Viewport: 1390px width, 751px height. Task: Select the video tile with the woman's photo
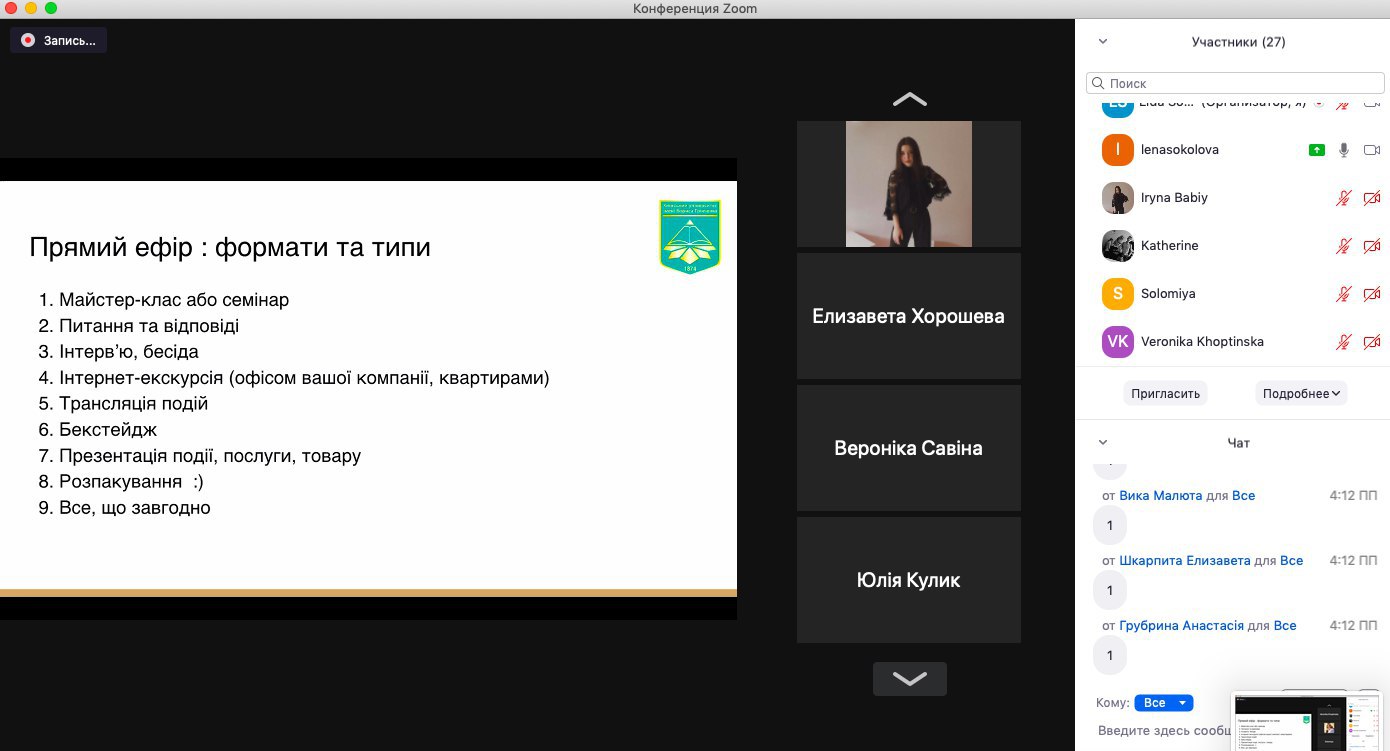909,184
